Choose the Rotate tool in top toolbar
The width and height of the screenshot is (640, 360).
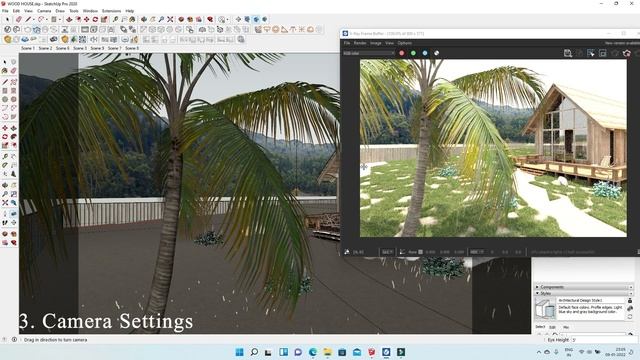(x=95, y=19)
